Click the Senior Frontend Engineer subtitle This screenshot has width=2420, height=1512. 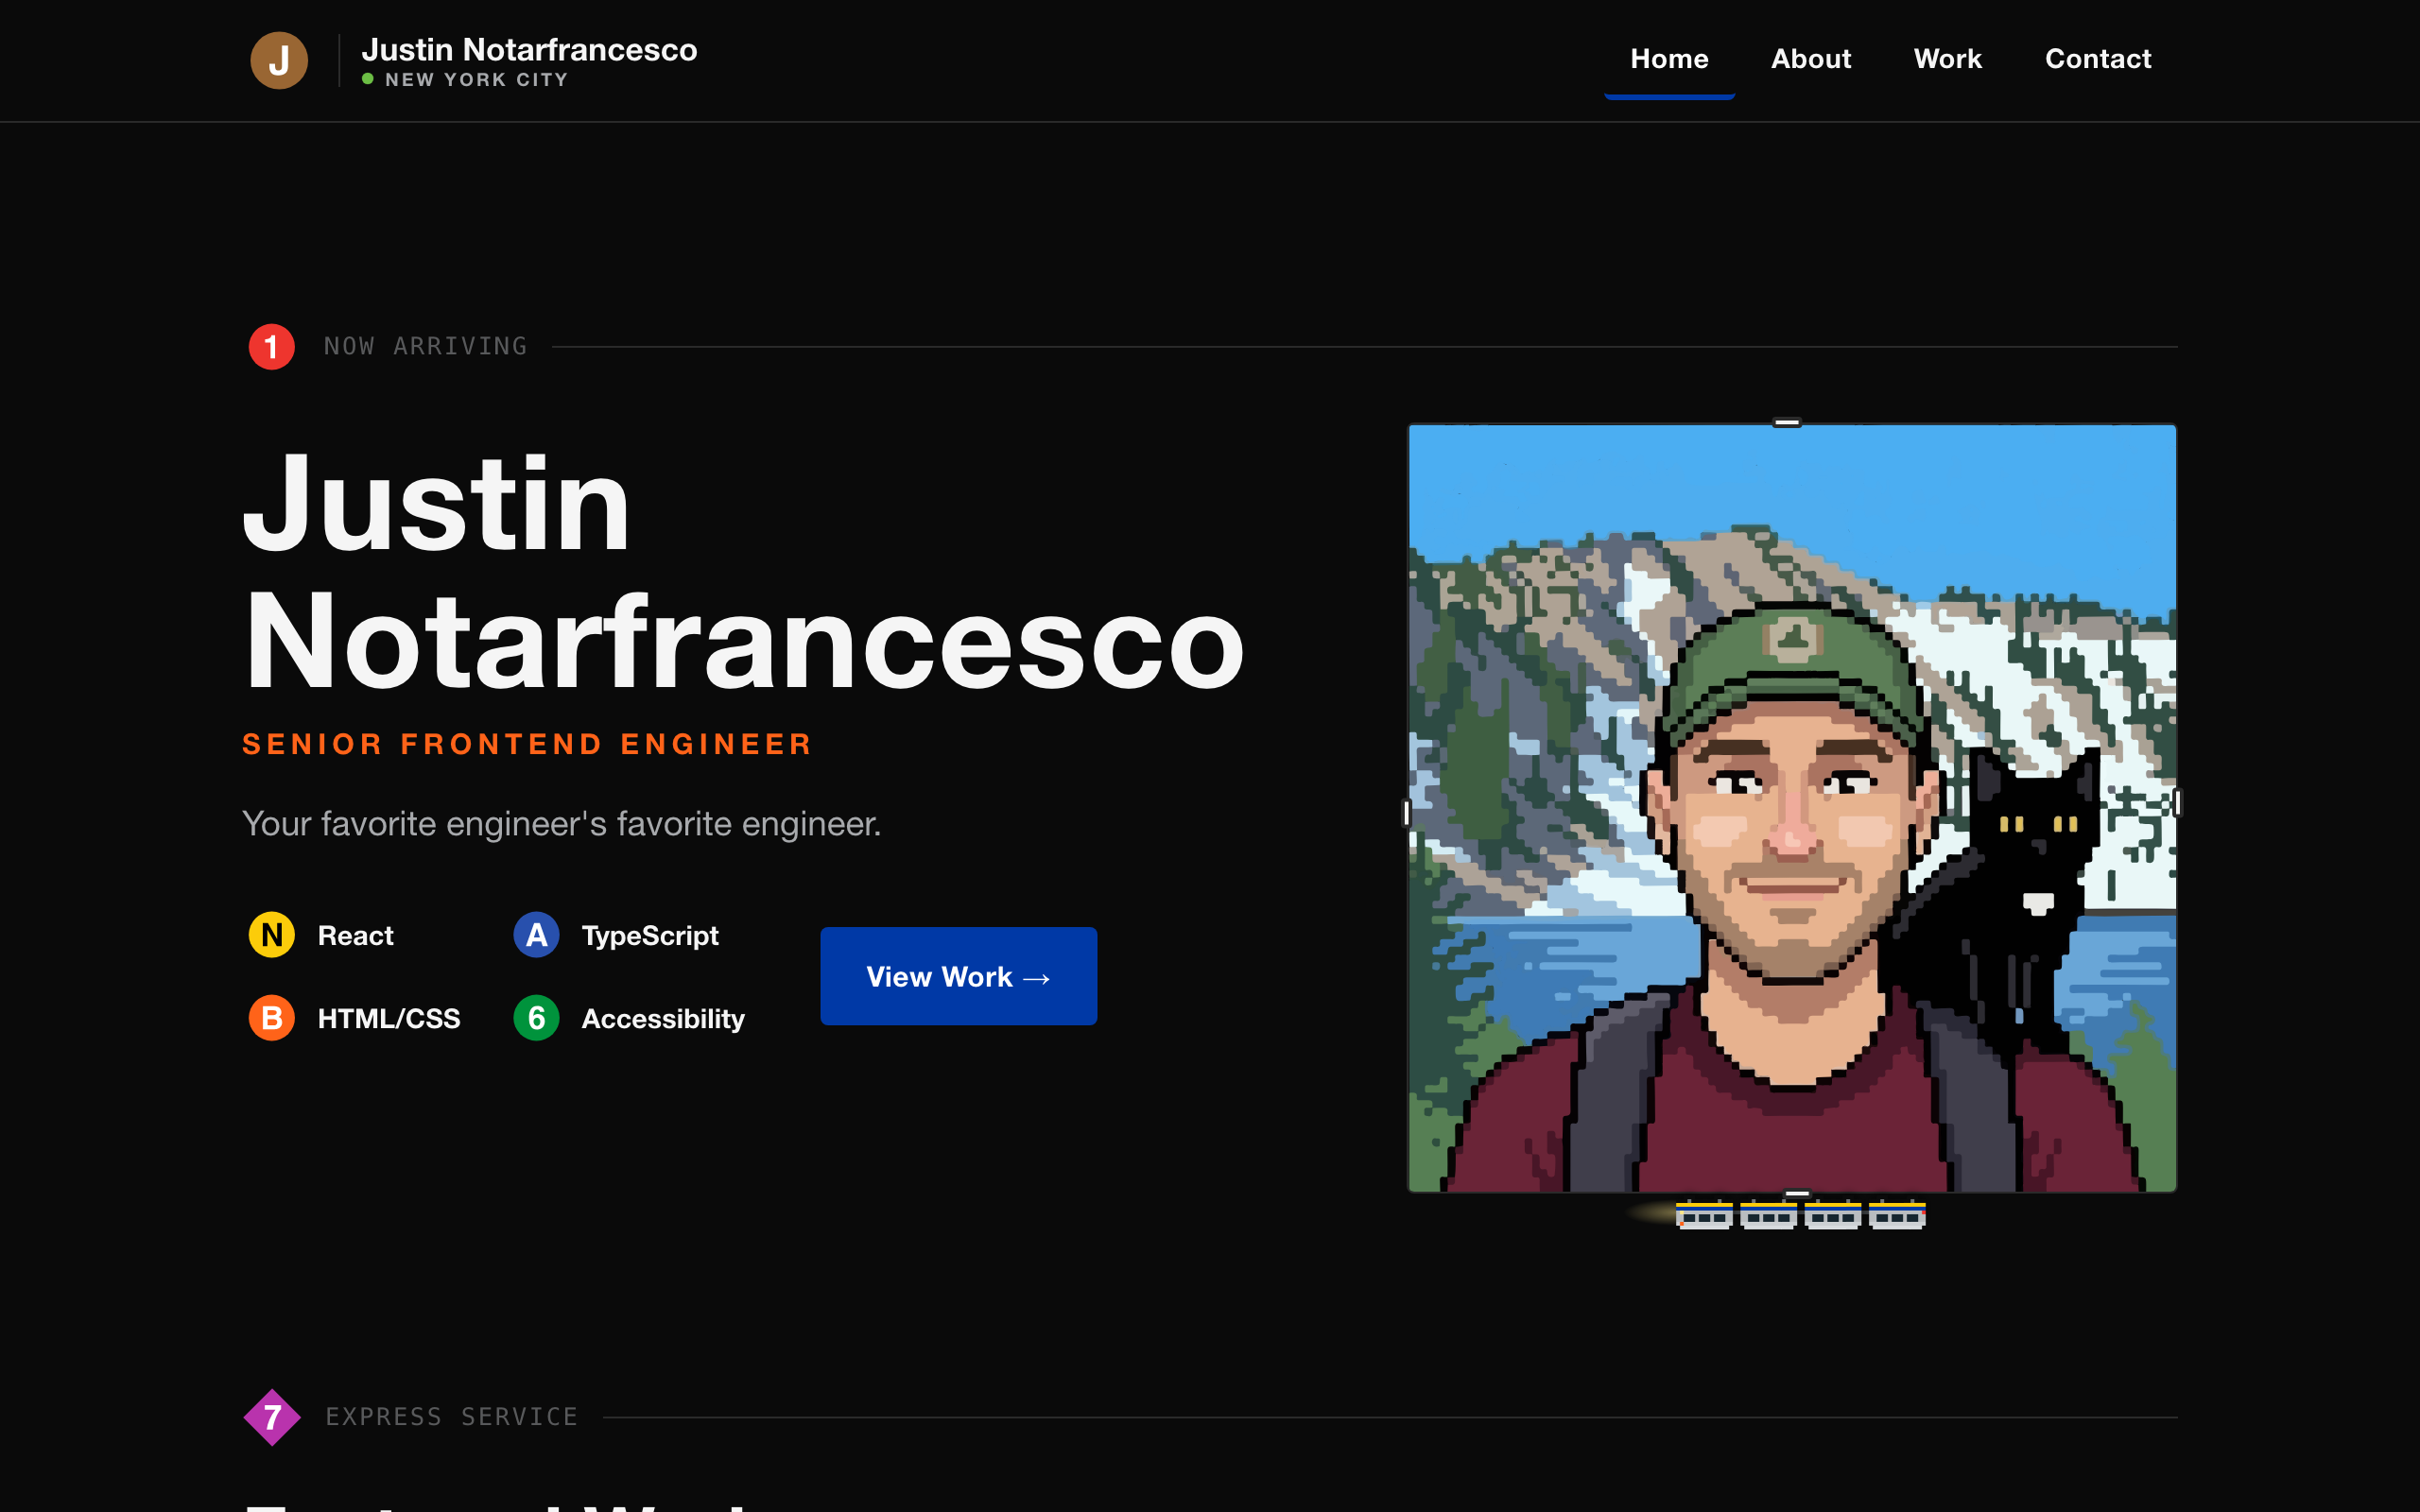coord(527,744)
